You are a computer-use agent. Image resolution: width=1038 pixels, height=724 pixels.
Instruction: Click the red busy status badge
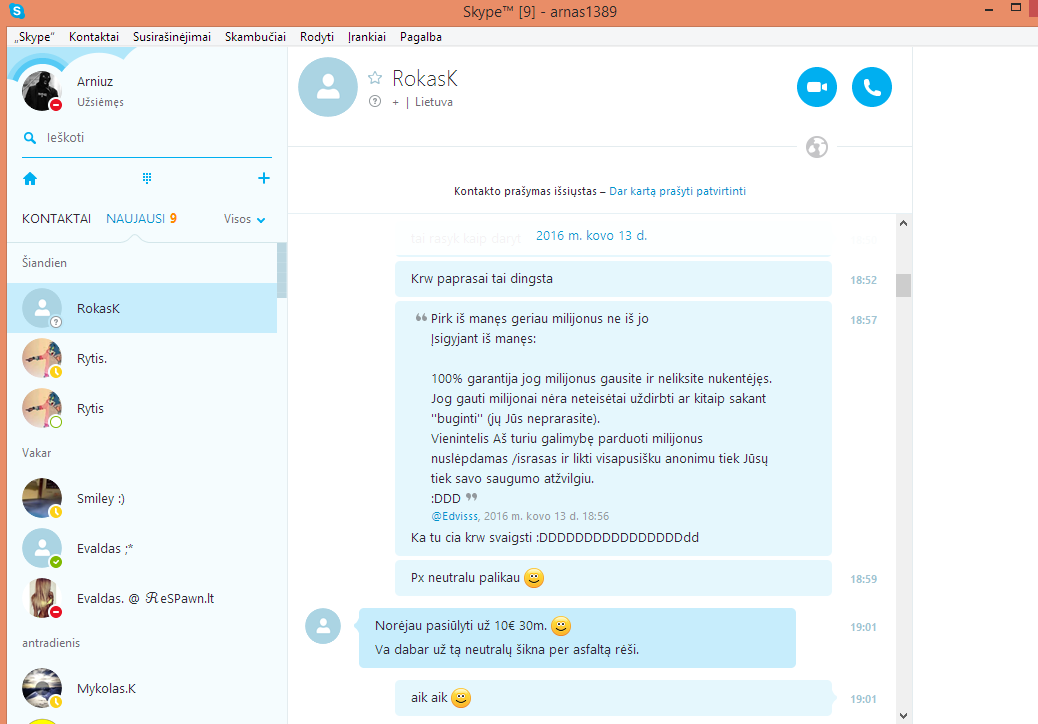[x=56, y=105]
